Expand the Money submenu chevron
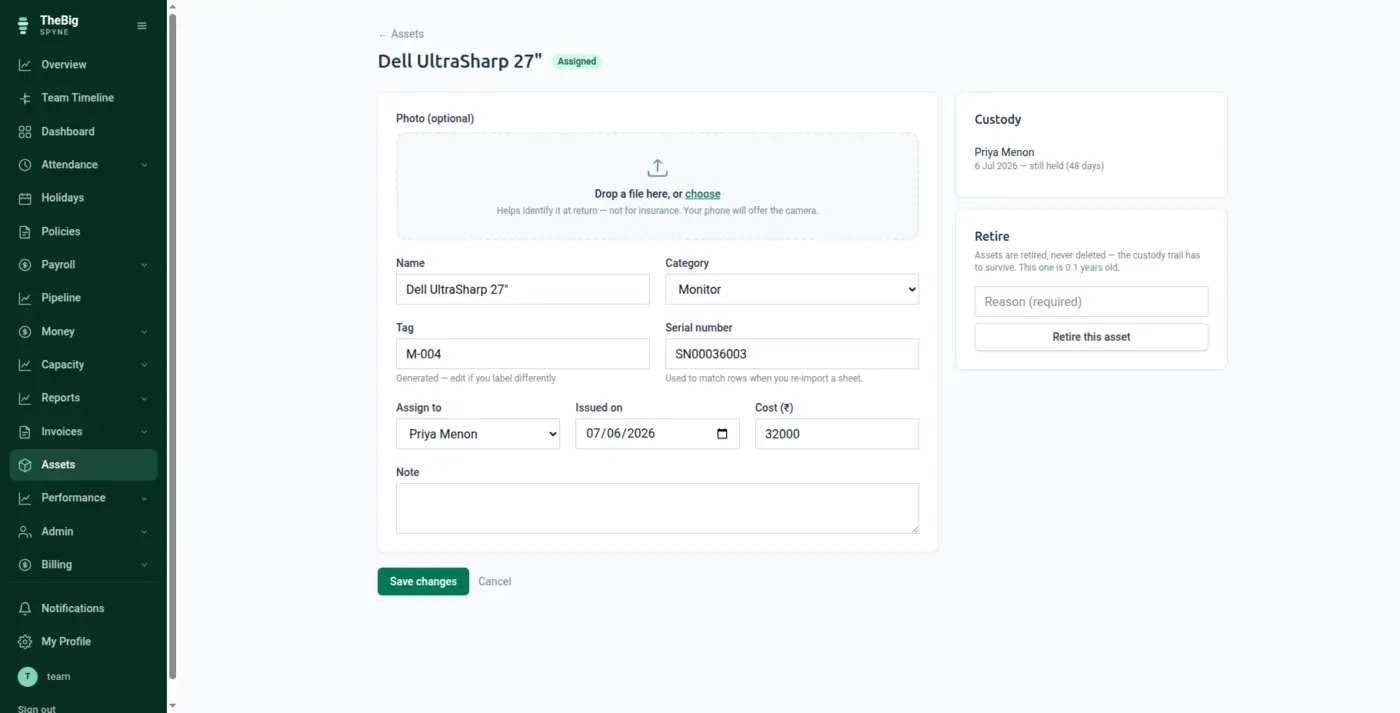Viewport: 1400px width, 713px height. tap(144, 332)
